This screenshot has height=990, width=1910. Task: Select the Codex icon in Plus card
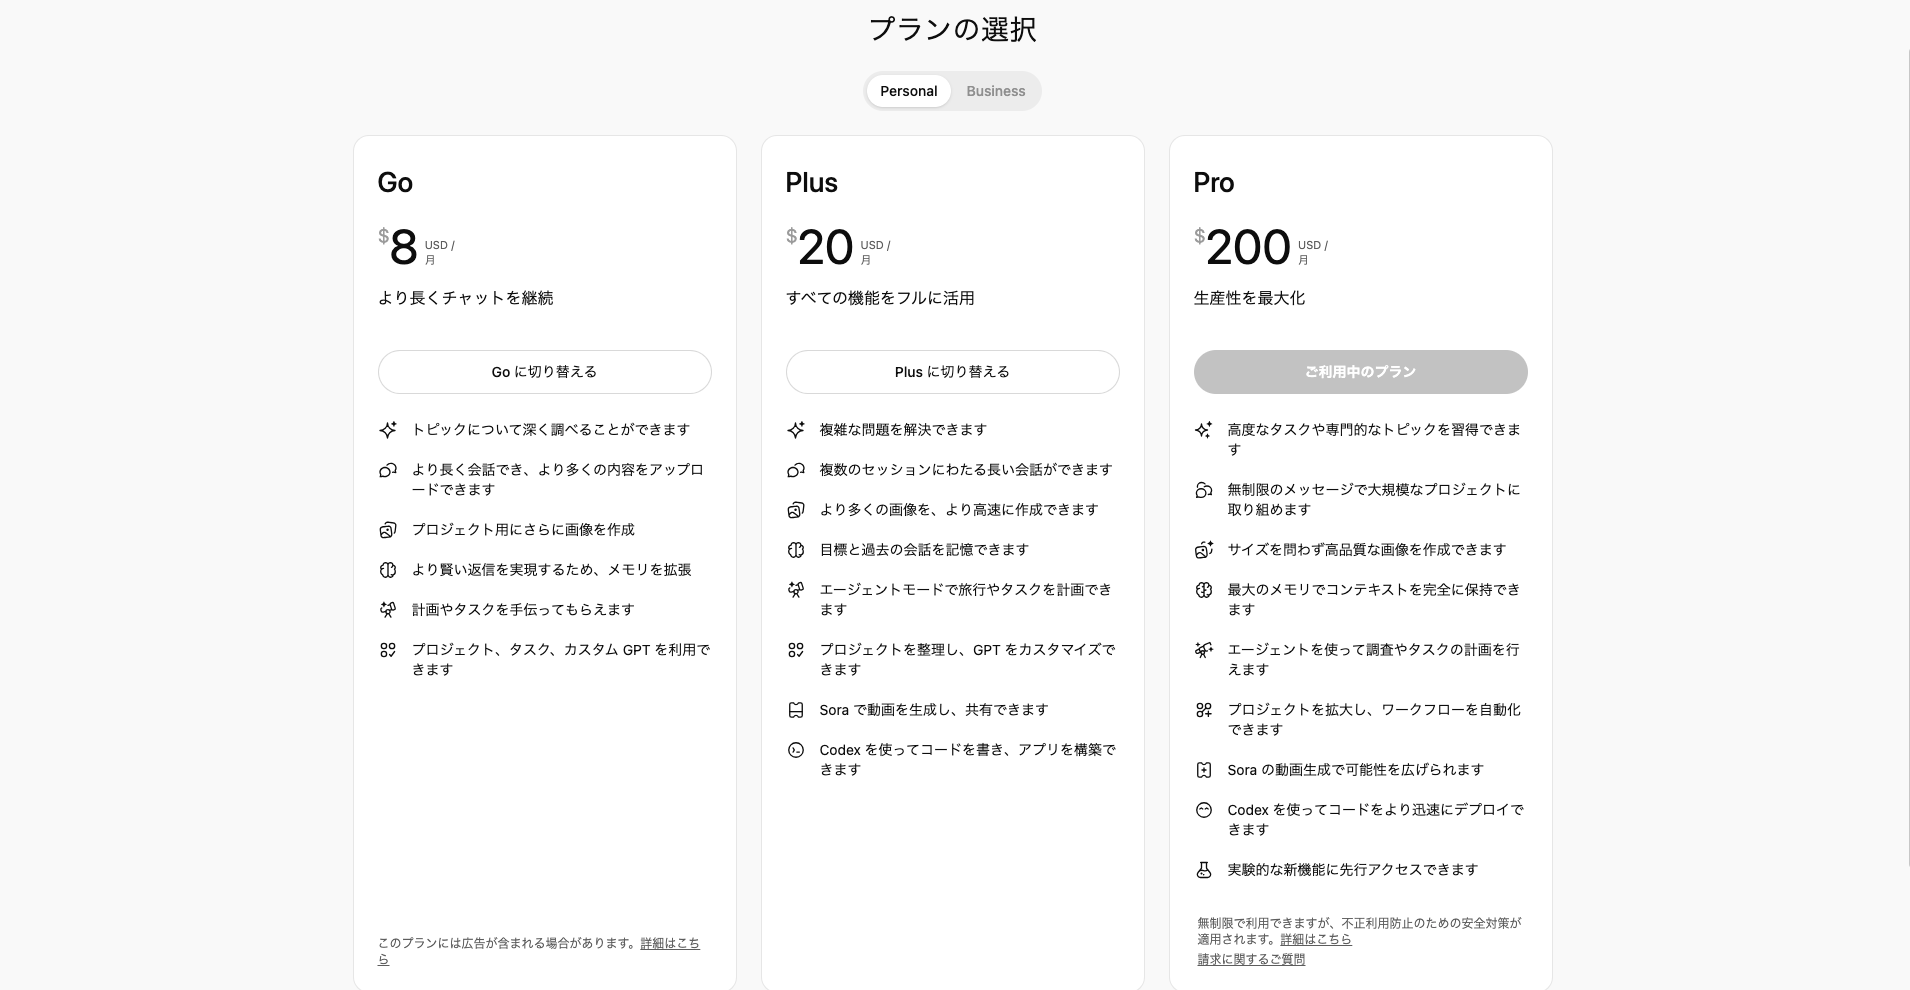(796, 749)
